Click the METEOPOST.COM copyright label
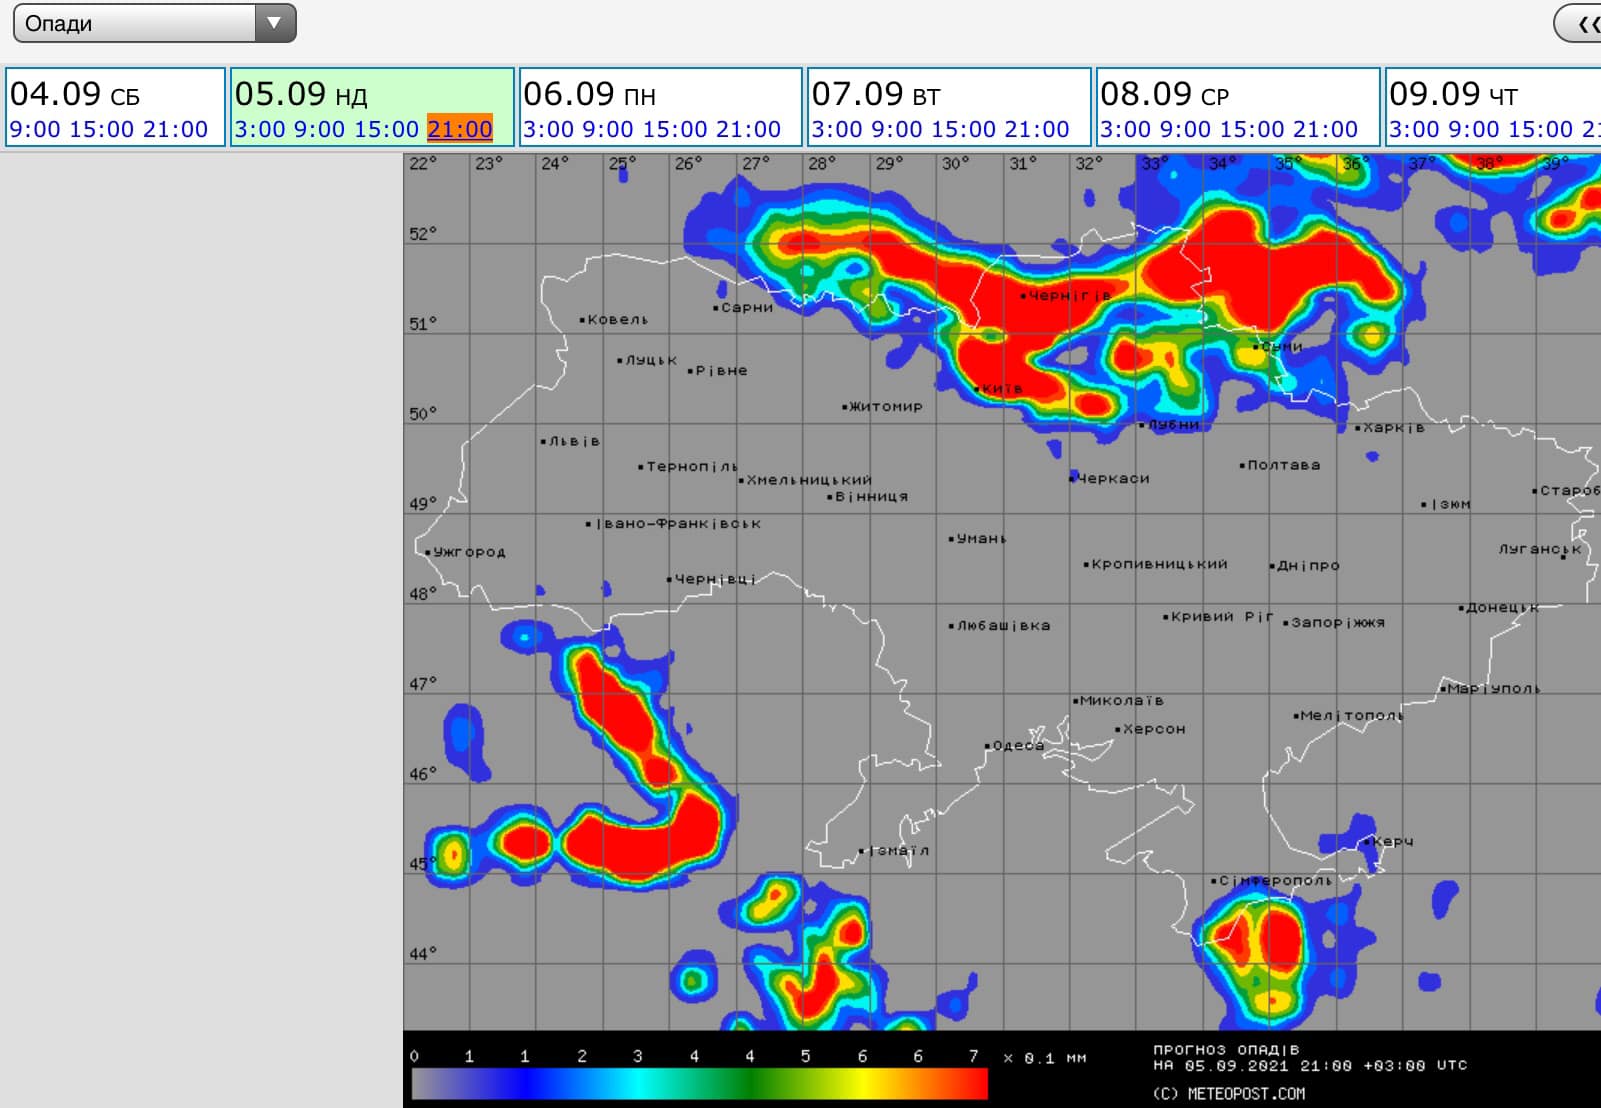The height and width of the screenshot is (1108, 1601). coord(1229,1093)
